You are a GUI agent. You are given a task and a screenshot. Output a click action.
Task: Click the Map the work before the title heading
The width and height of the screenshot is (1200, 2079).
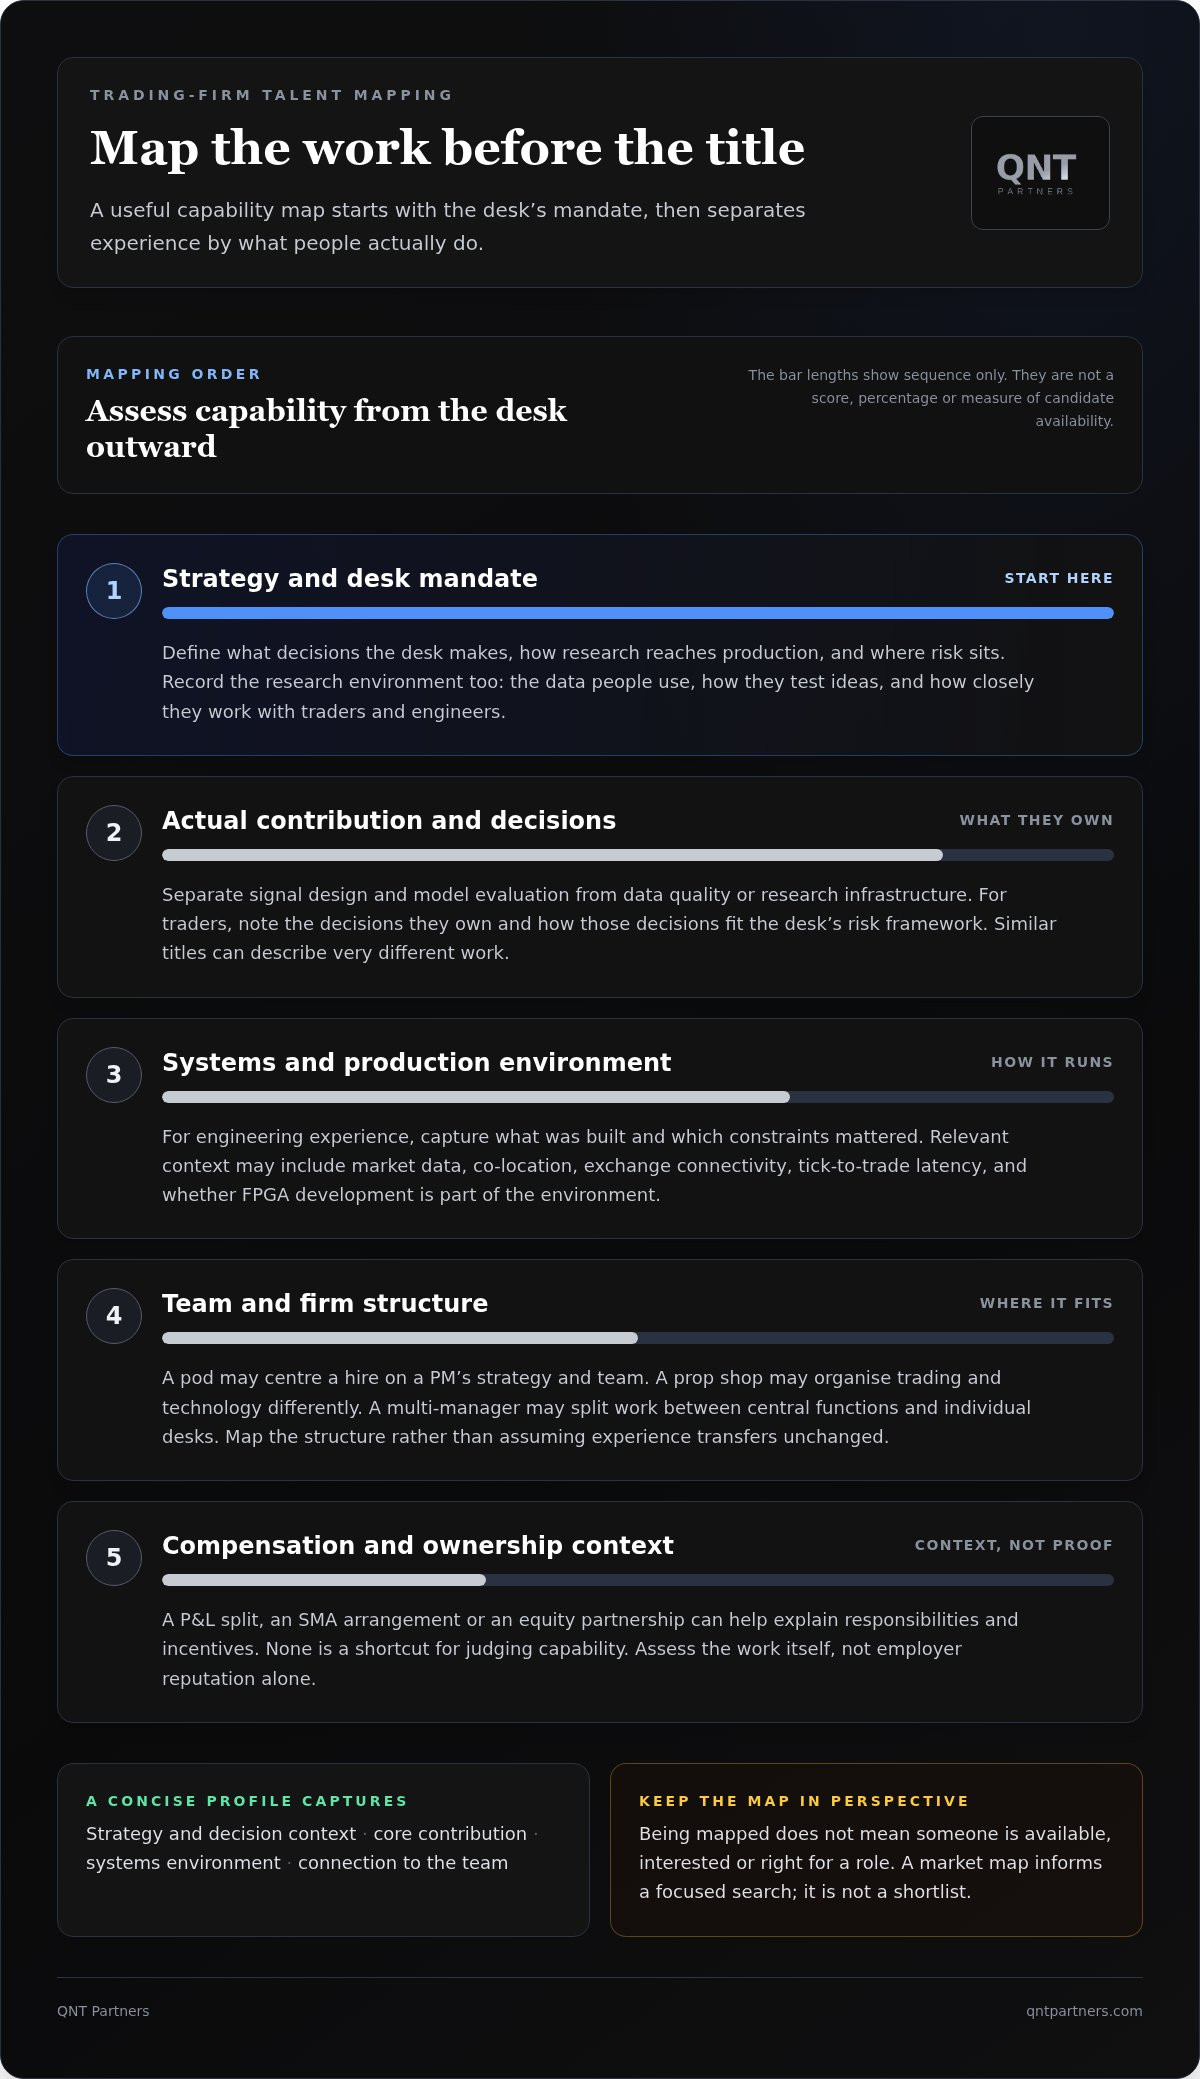[x=447, y=149]
